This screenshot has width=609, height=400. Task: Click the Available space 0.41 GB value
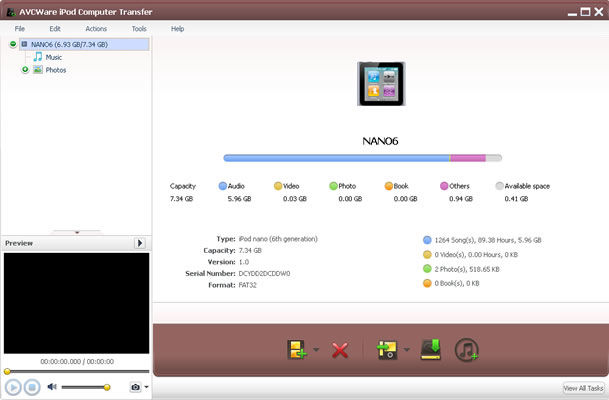516,199
